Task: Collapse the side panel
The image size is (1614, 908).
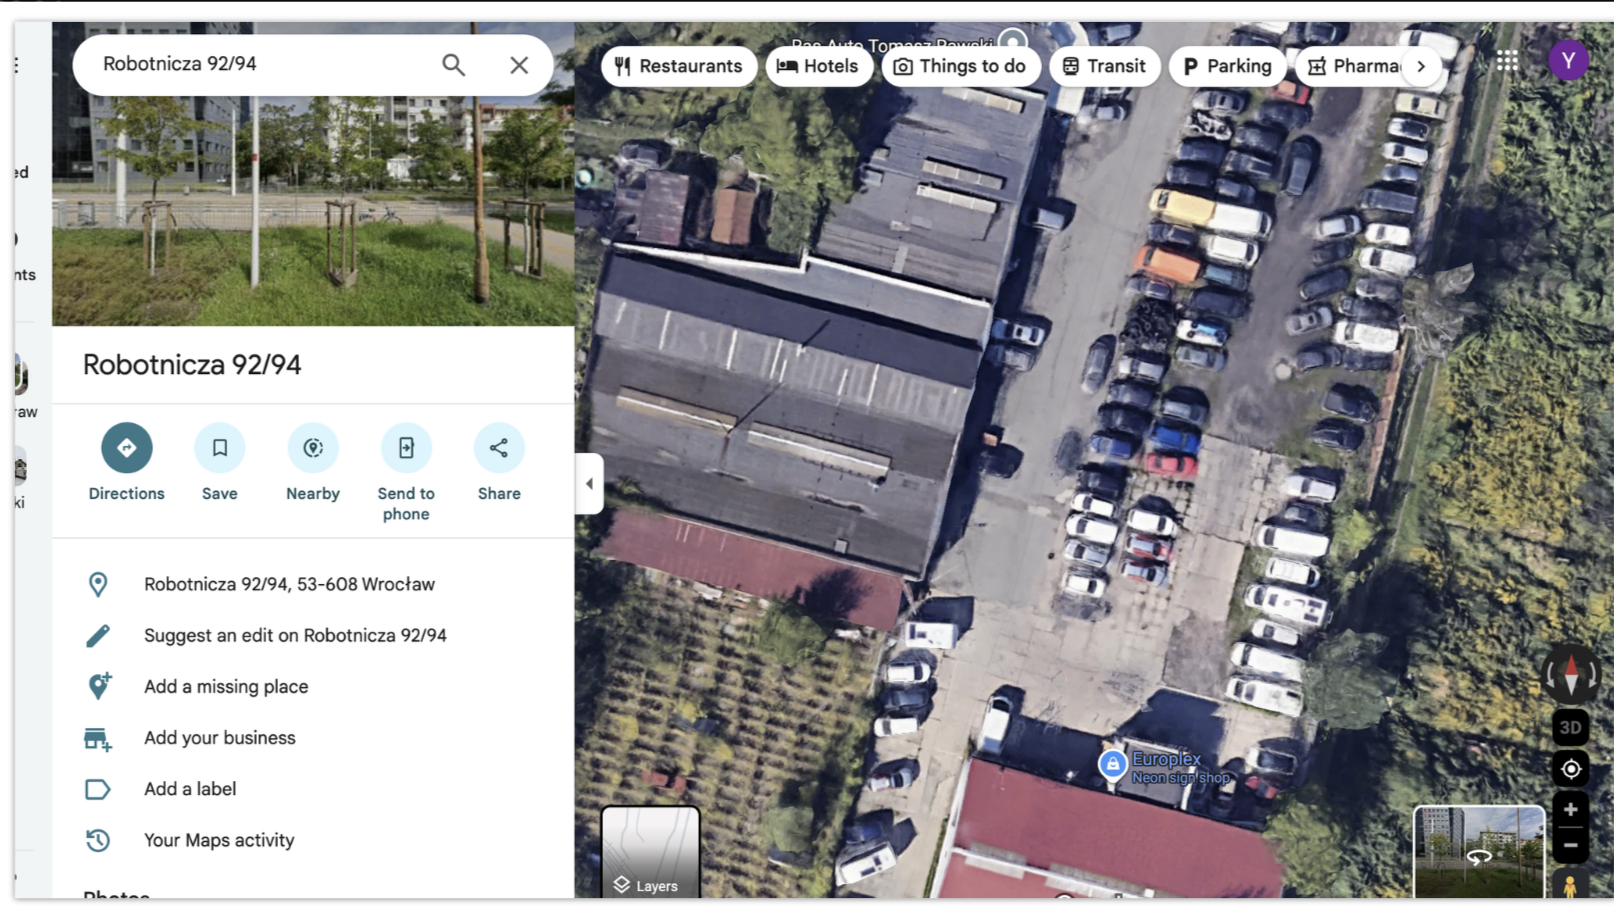Action: [589, 484]
